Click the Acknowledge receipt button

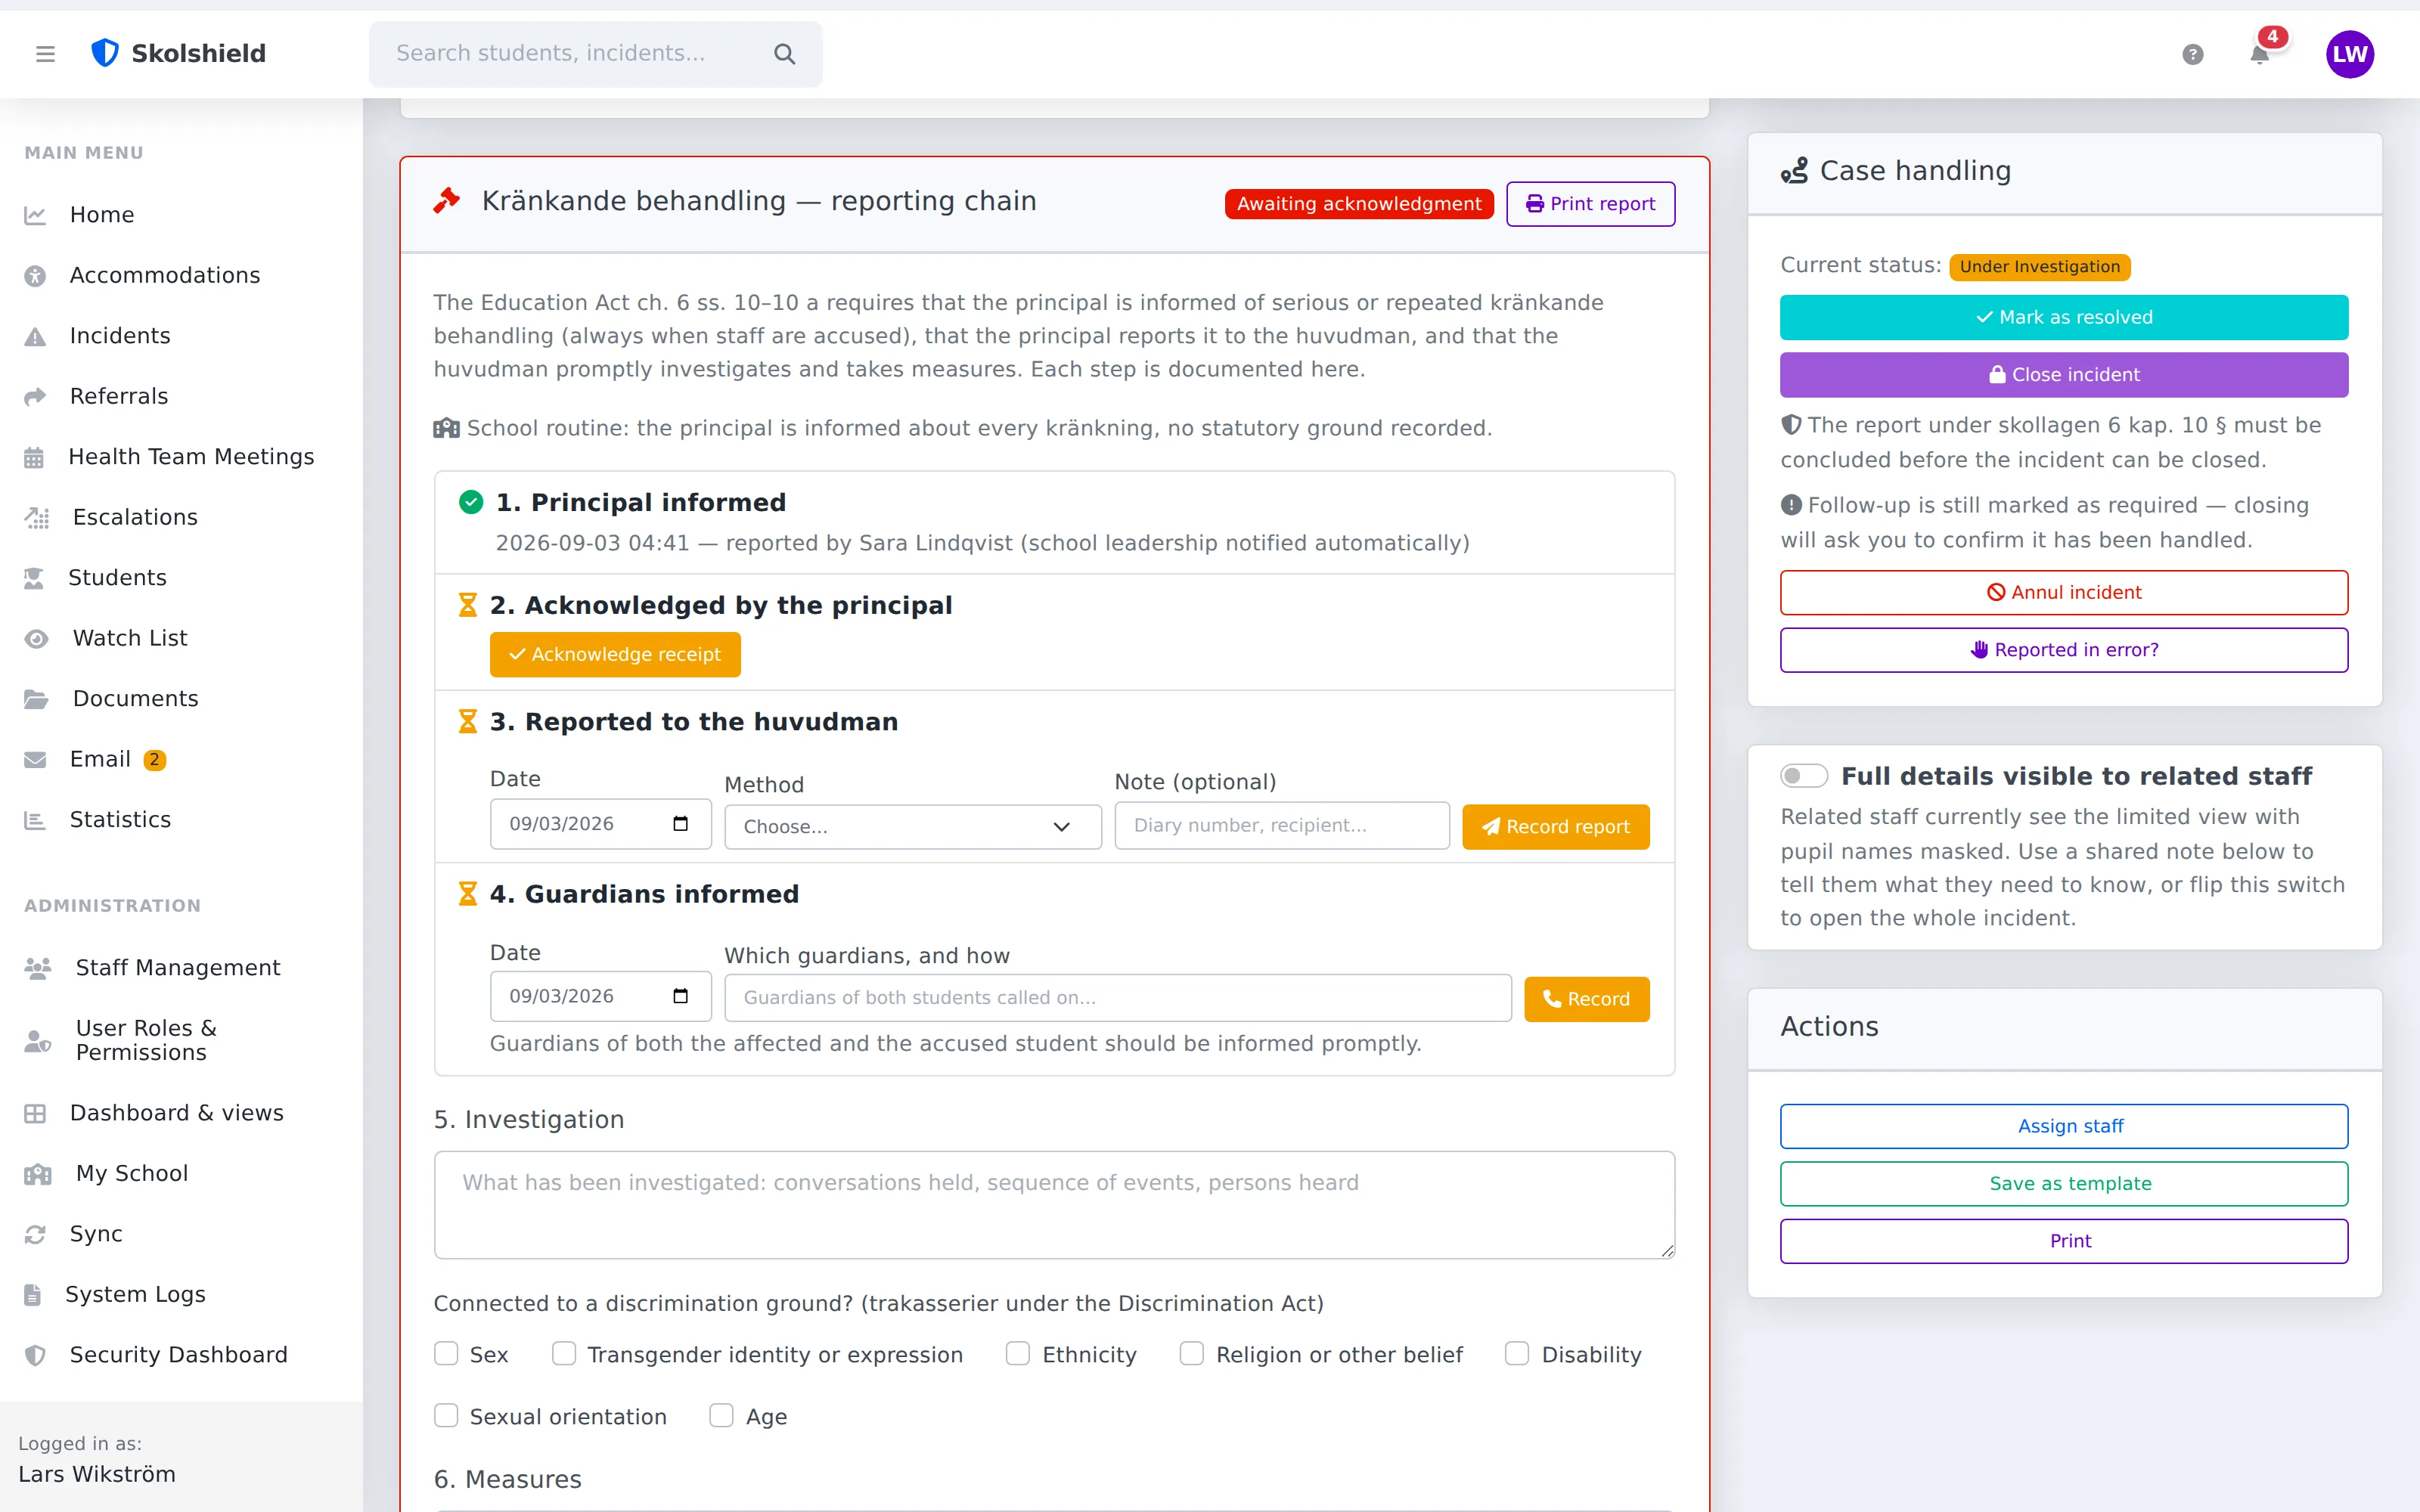615,655
